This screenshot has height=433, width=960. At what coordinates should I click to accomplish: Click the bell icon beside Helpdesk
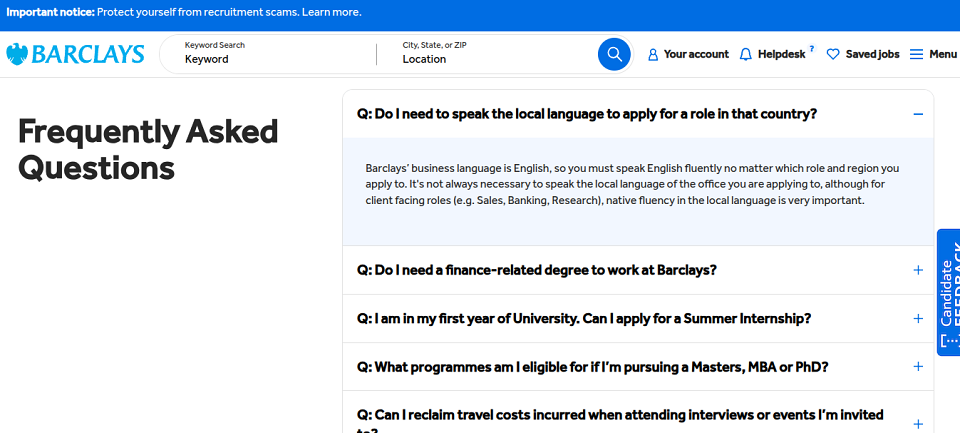[746, 55]
